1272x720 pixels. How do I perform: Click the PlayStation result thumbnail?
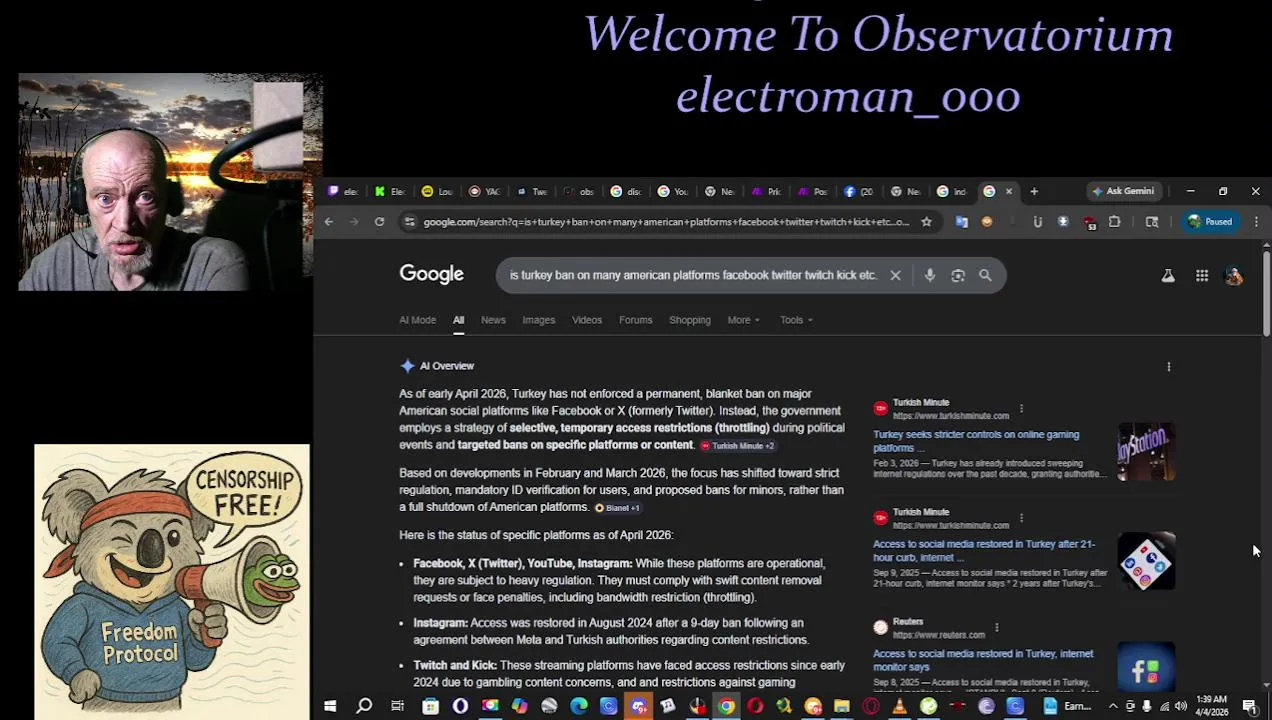point(1146,452)
